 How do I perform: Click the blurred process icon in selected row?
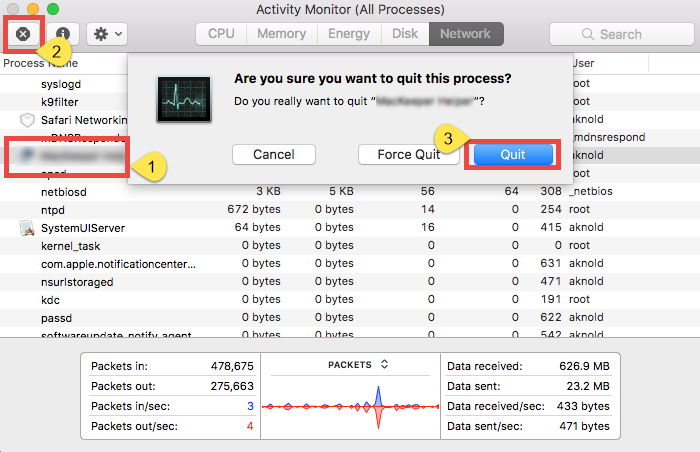(27, 155)
